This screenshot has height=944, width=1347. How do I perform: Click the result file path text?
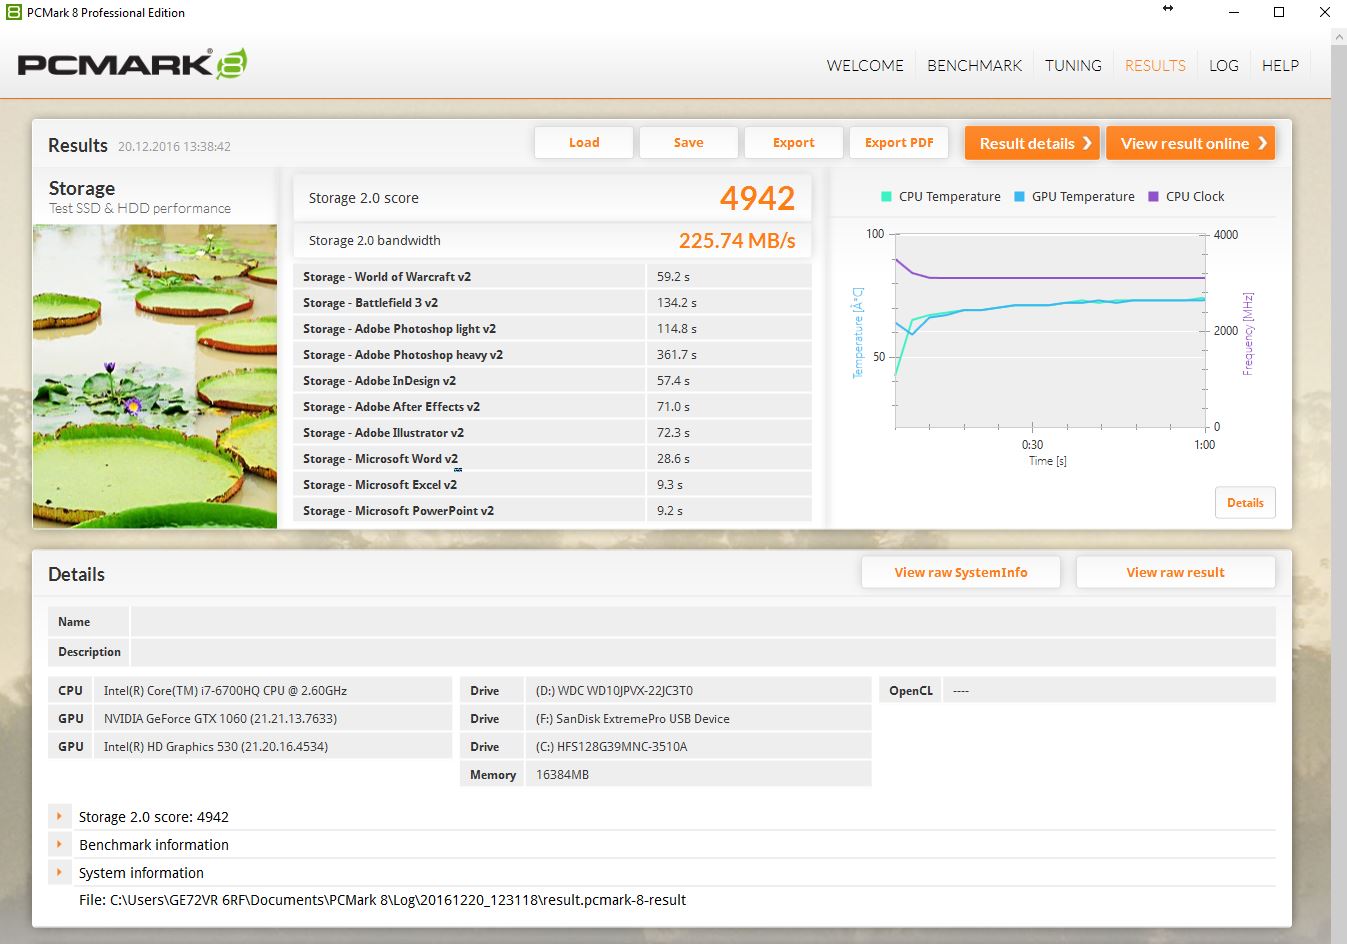[x=382, y=900]
